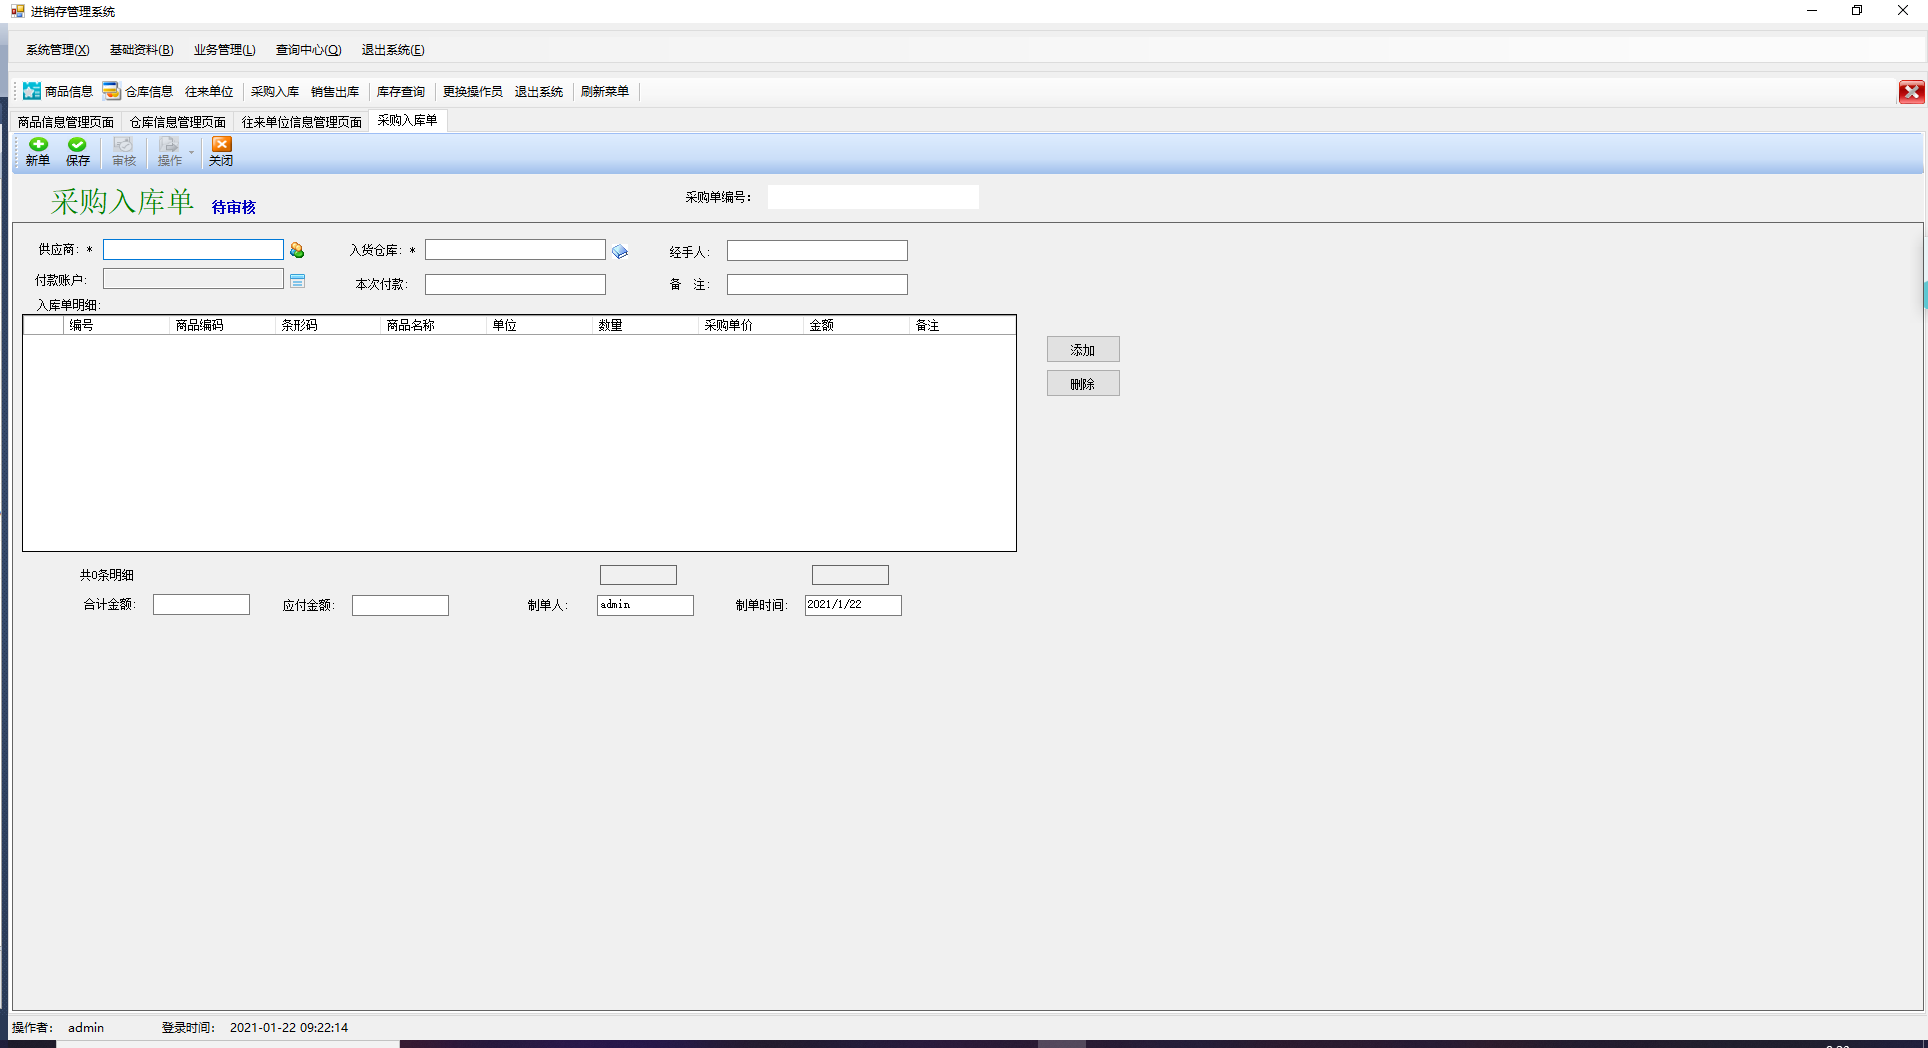Focus the 供应商 input field
The image size is (1928, 1048).
(193, 249)
